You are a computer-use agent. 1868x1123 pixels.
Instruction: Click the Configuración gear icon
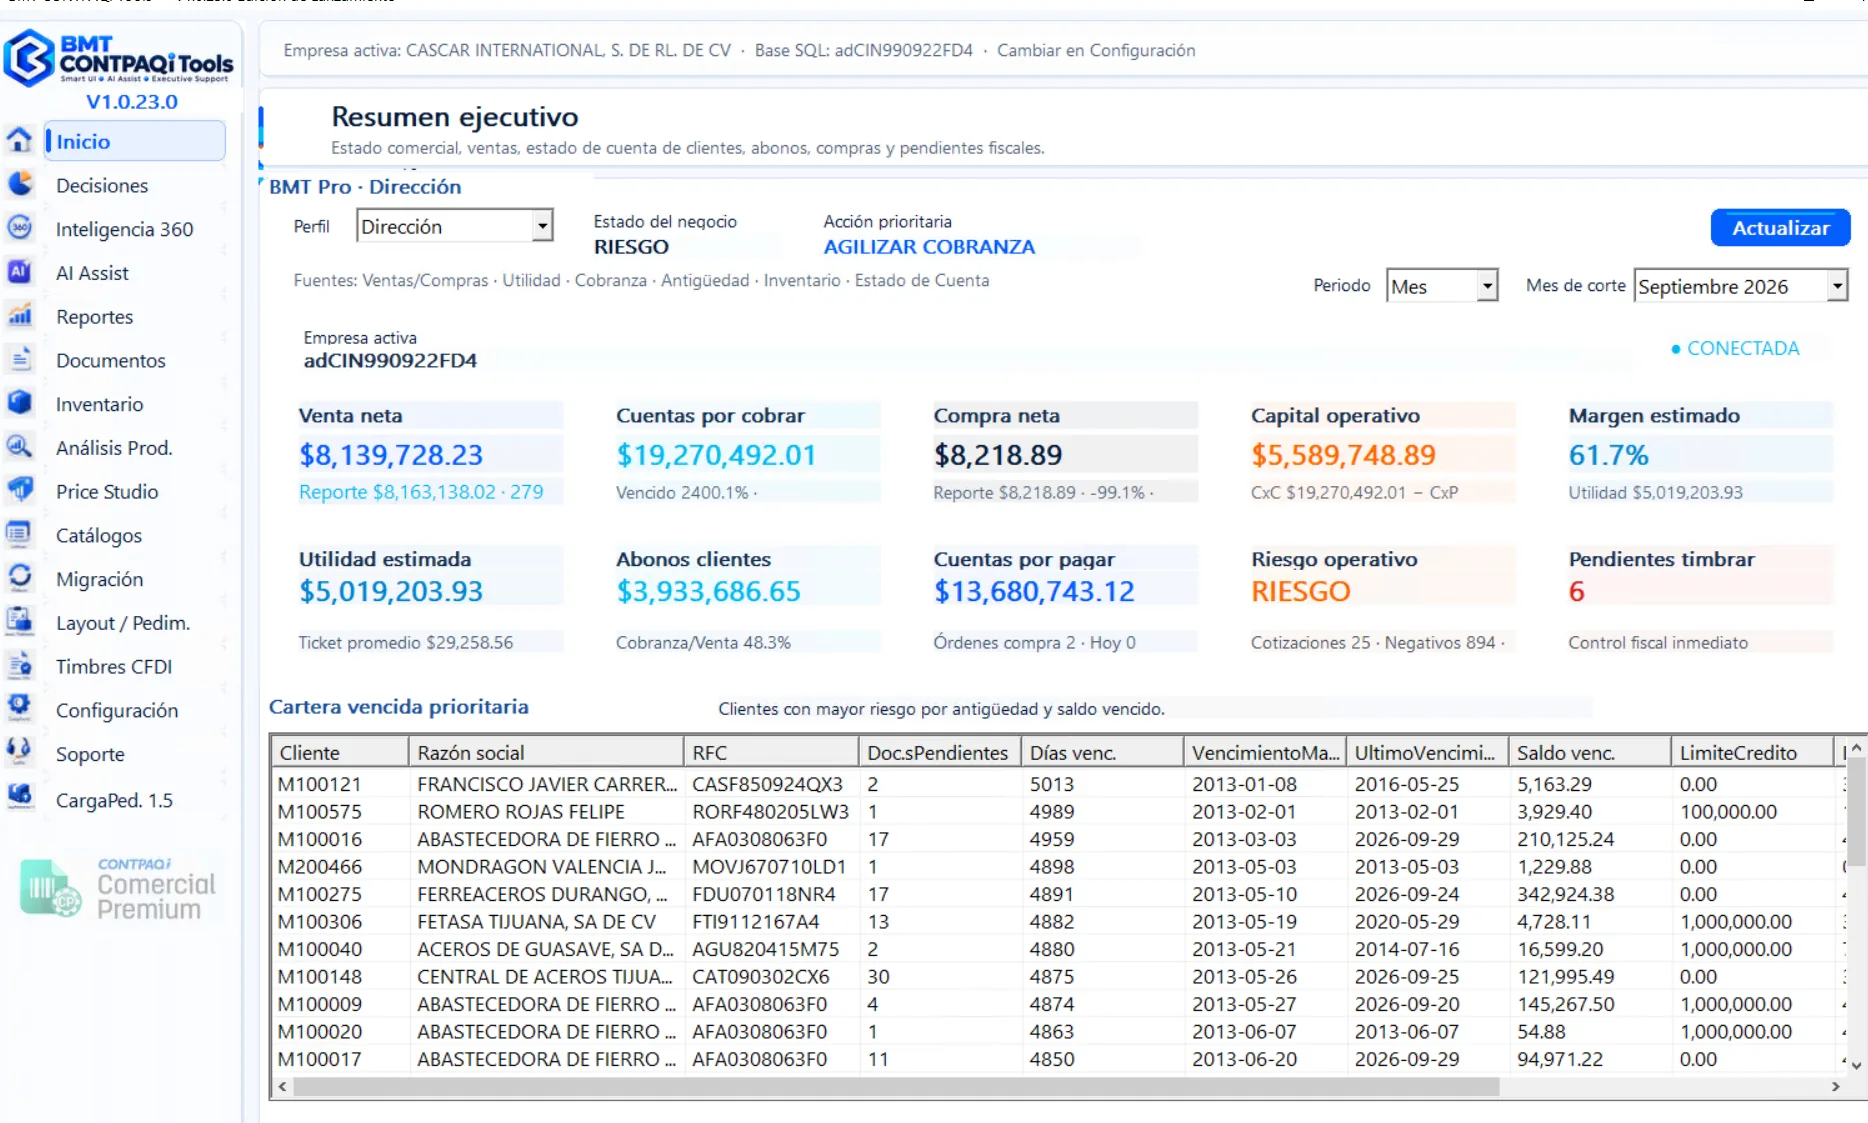(19, 709)
